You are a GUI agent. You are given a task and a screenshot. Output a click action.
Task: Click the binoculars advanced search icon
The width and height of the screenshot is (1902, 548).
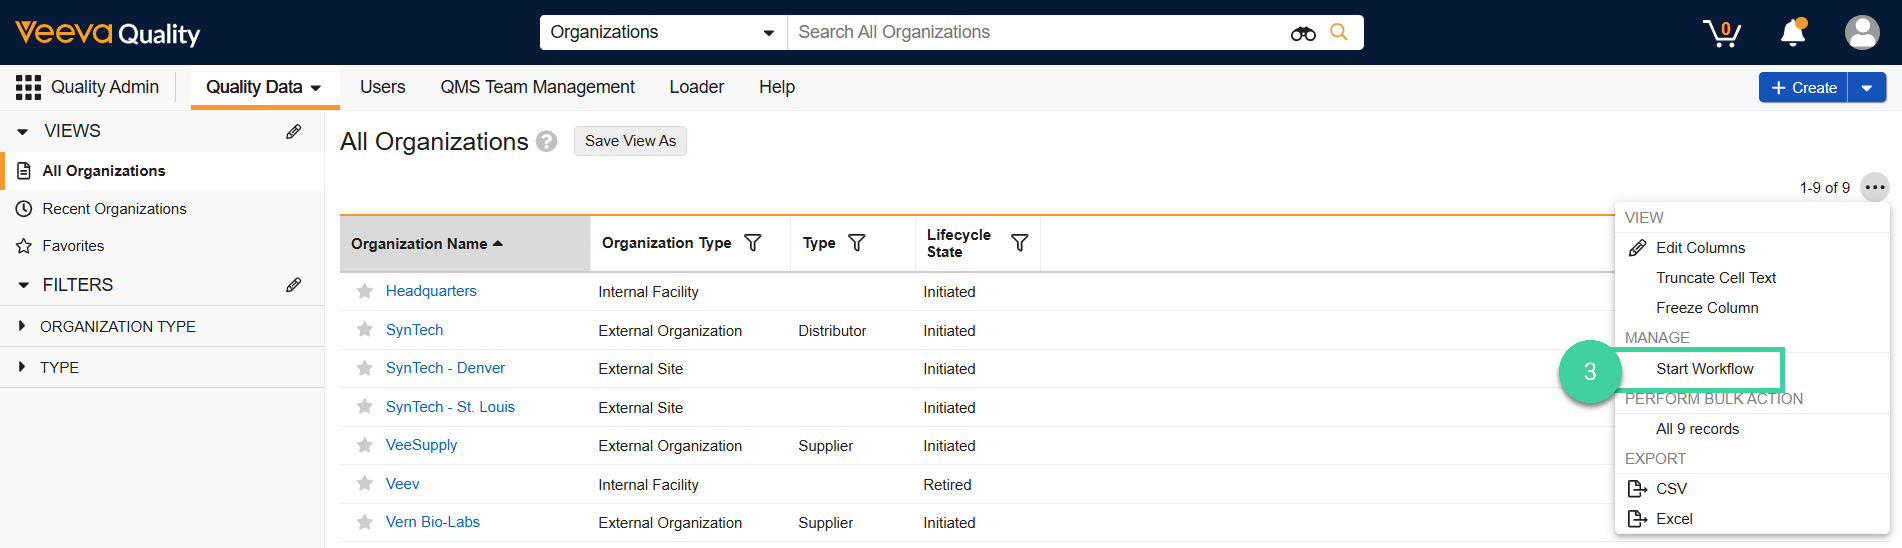[x=1302, y=33]
